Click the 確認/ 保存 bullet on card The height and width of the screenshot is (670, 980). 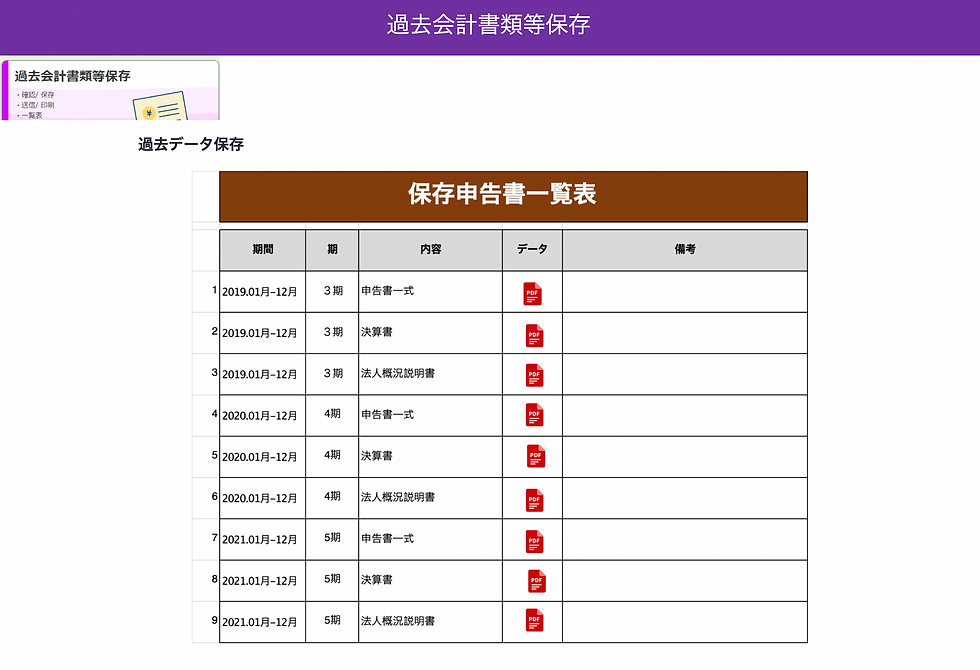coord(38,95)
